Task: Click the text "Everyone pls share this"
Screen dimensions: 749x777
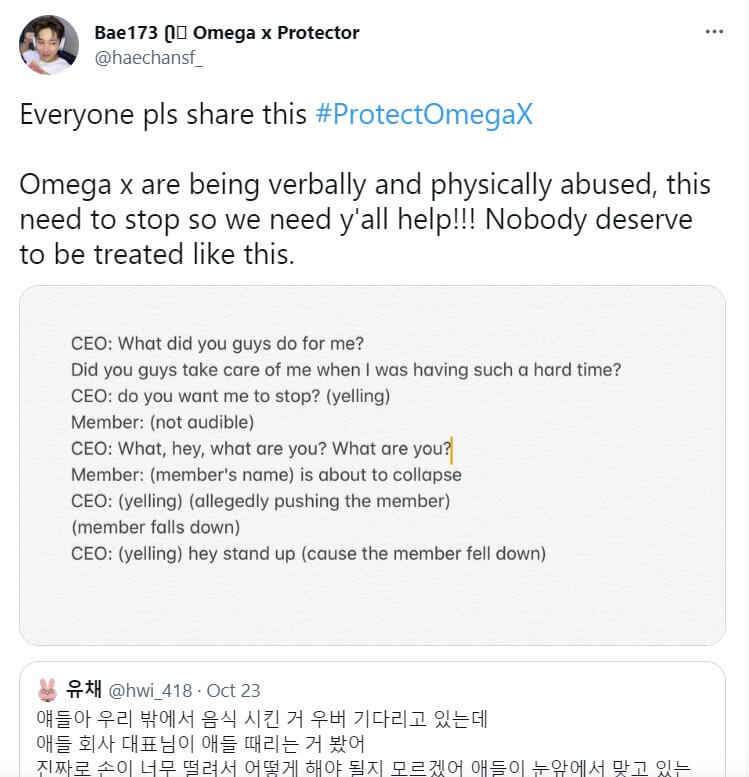Action: (x=164, y=114)
